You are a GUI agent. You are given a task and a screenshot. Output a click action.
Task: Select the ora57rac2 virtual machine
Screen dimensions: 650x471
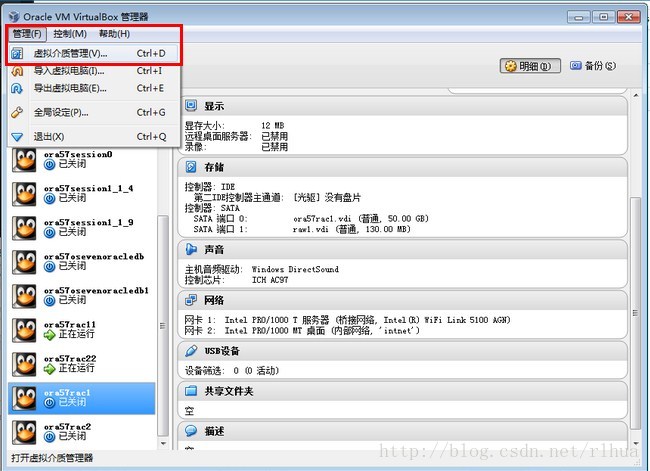click(x=82, y=432)
